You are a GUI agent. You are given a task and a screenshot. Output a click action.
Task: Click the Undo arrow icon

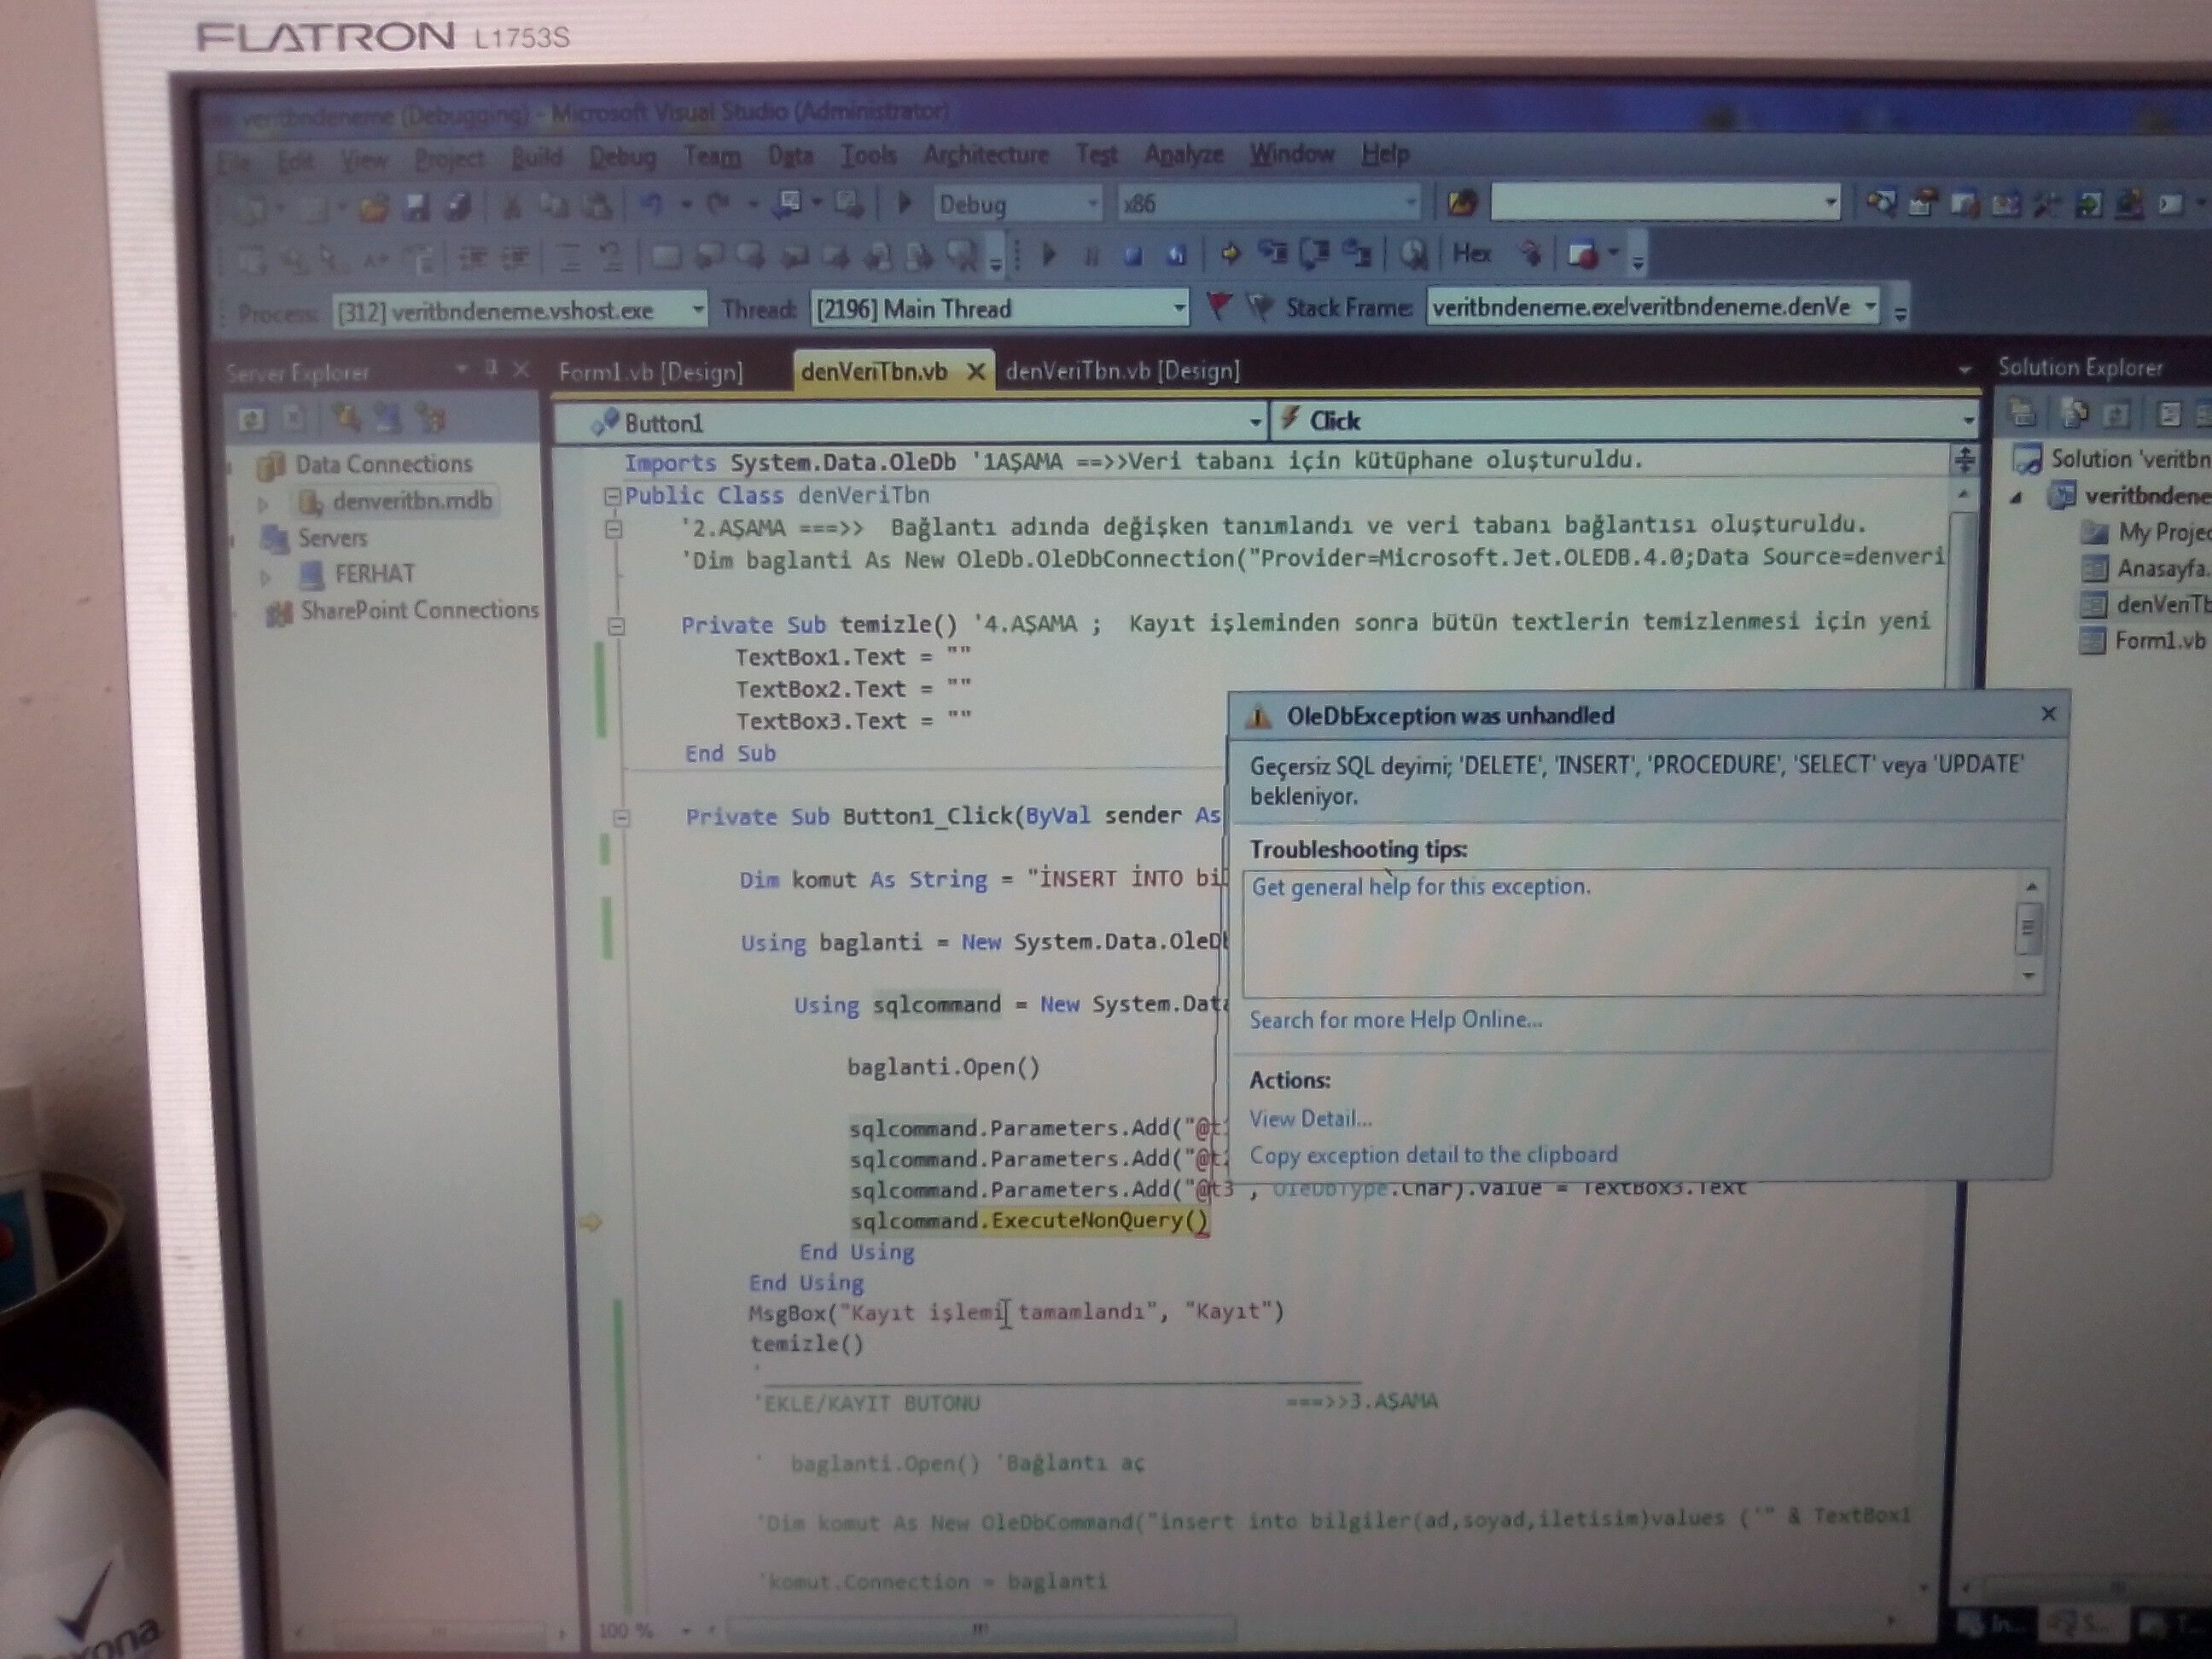(x=651, y=205)
